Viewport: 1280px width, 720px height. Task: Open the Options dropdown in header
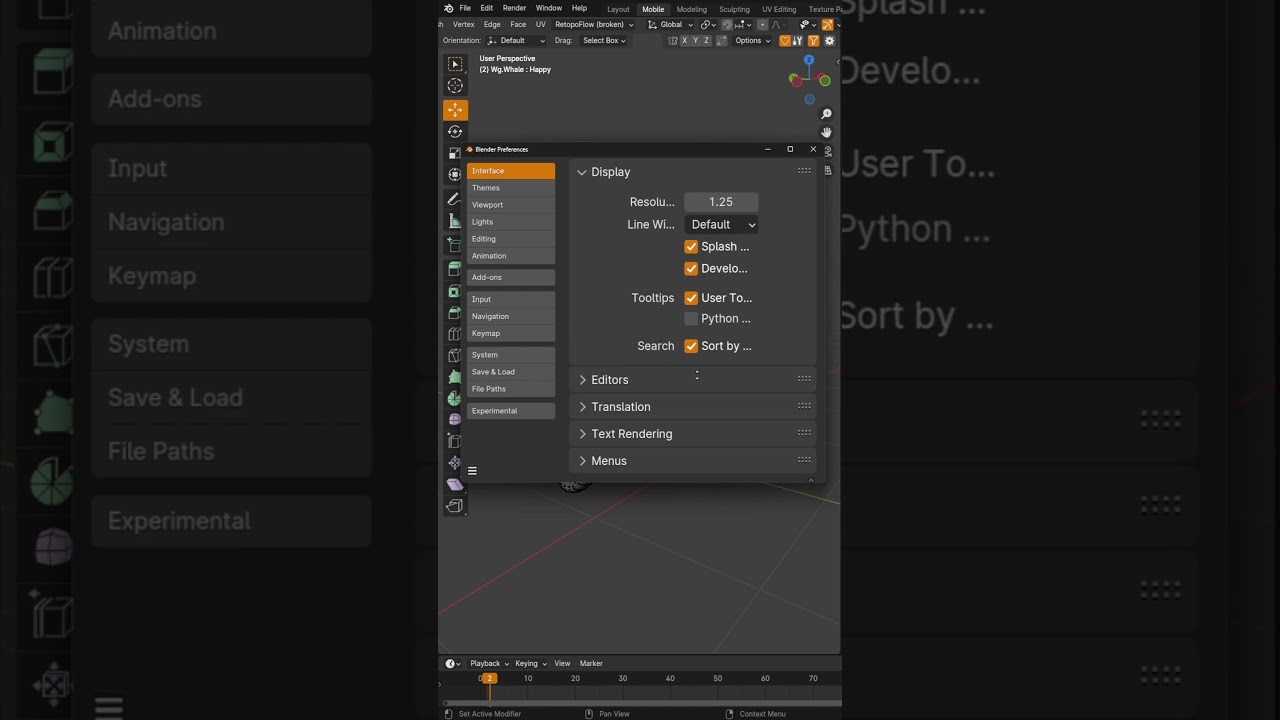pyautogui.click(x=752, y=40)
